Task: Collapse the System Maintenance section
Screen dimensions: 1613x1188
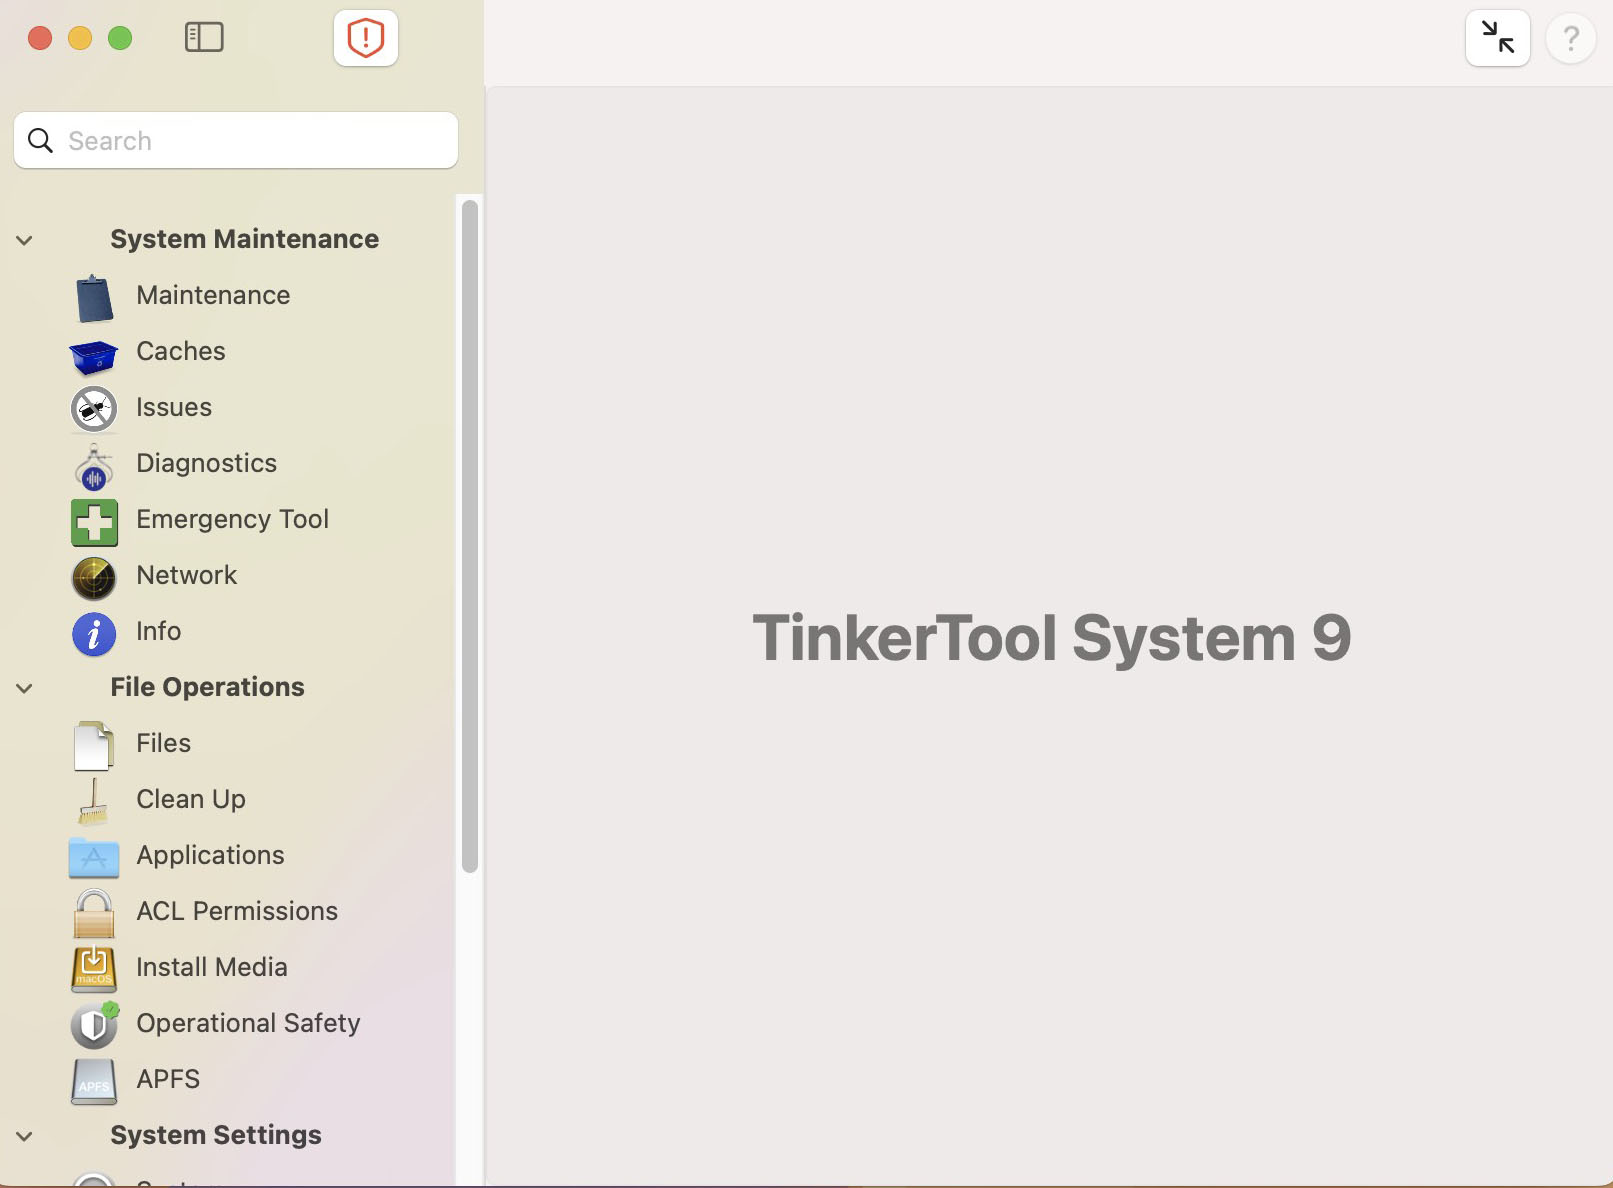Action: 25,240
